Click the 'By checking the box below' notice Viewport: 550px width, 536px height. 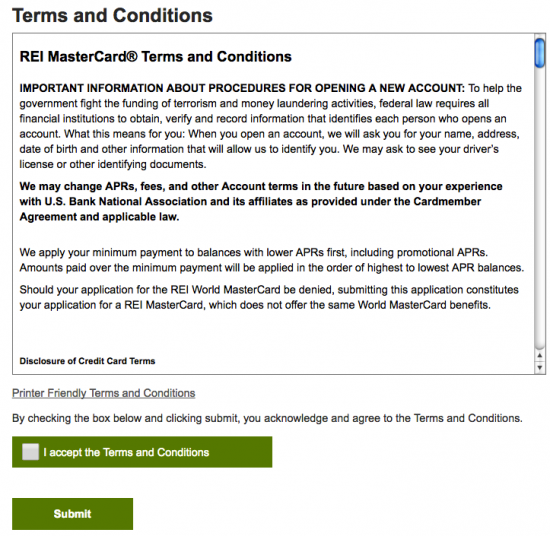coord(267,418)
